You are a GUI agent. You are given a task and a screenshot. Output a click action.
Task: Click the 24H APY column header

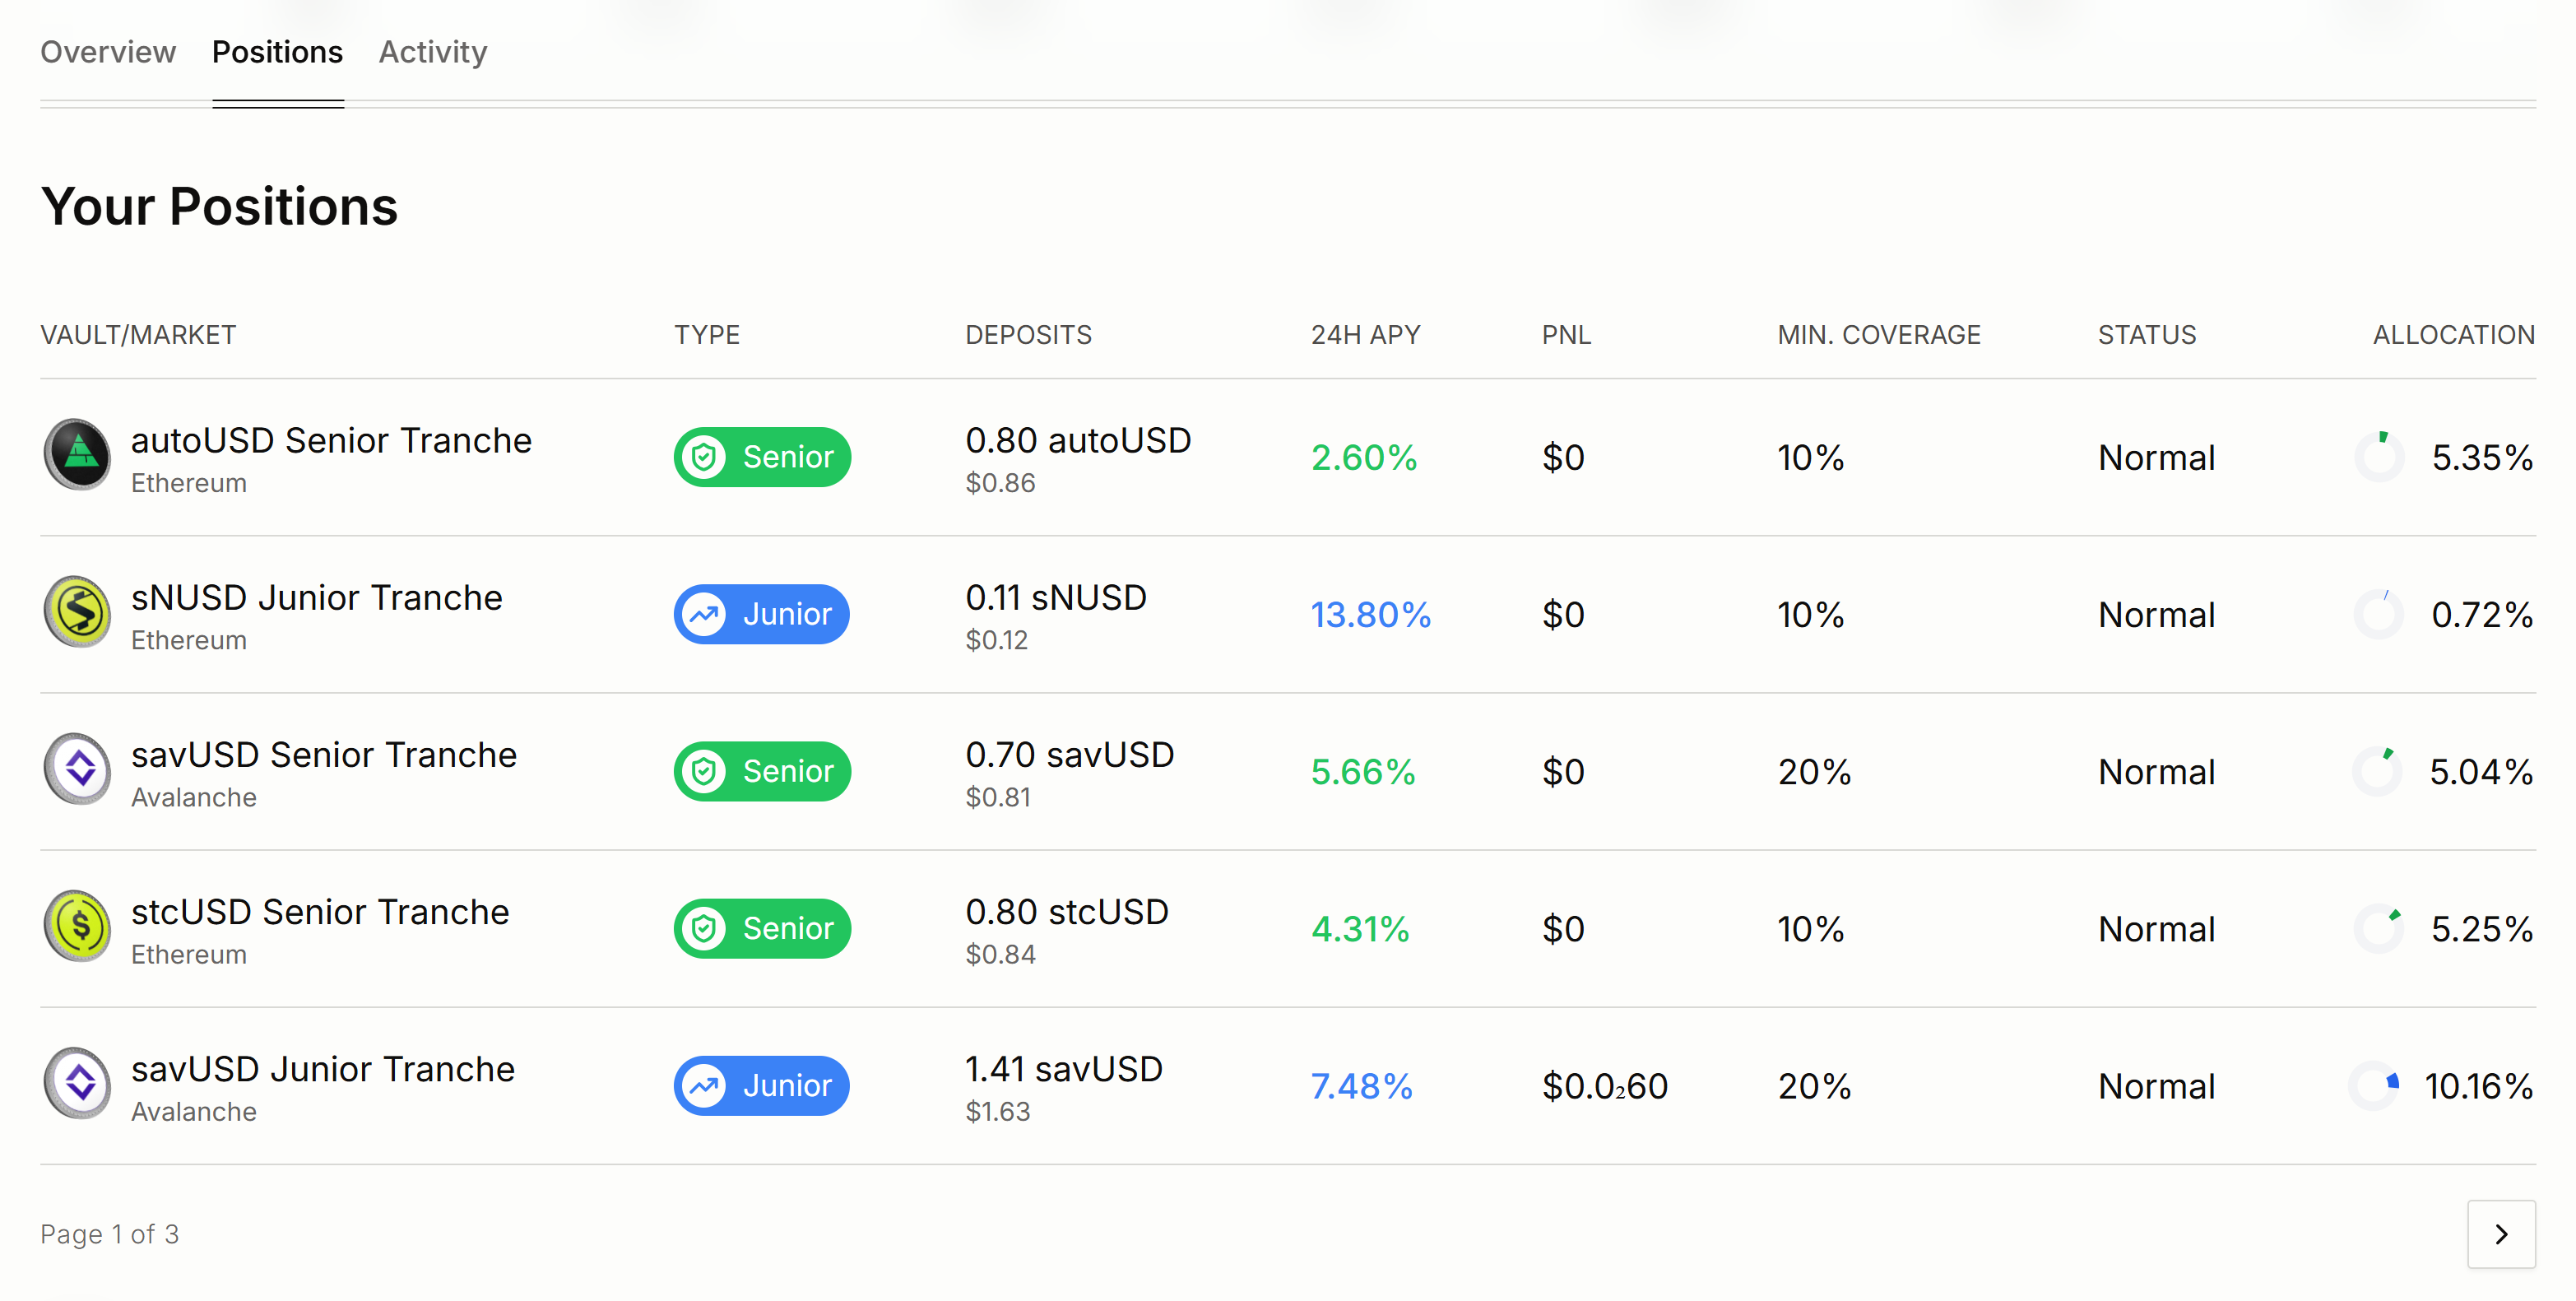coord(1365,335)
